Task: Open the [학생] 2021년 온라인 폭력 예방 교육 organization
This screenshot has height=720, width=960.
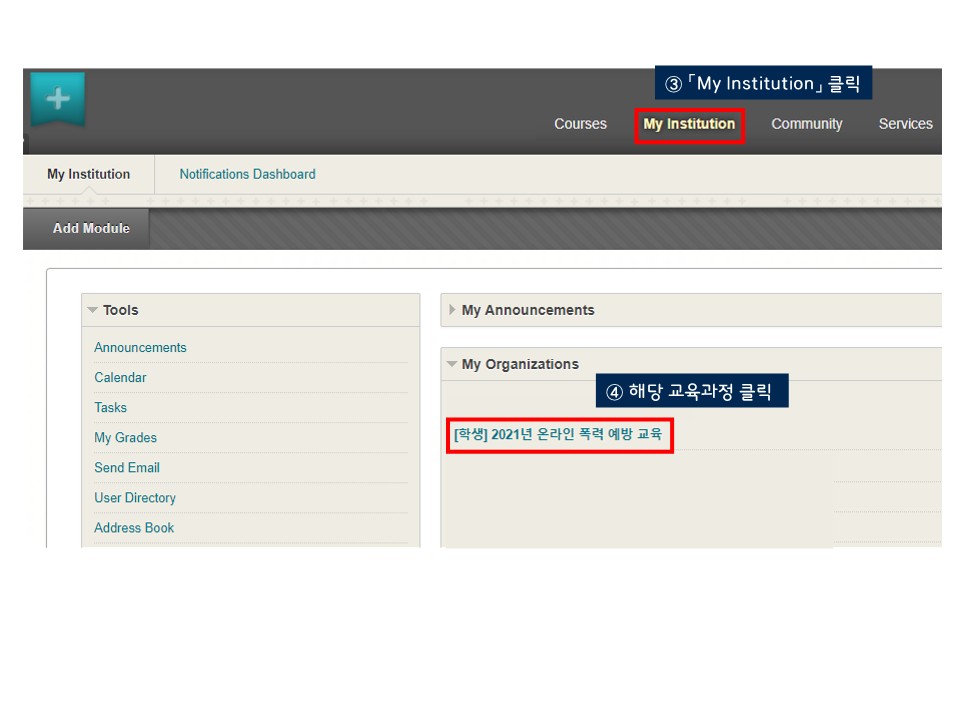Action: pos(557,435)
